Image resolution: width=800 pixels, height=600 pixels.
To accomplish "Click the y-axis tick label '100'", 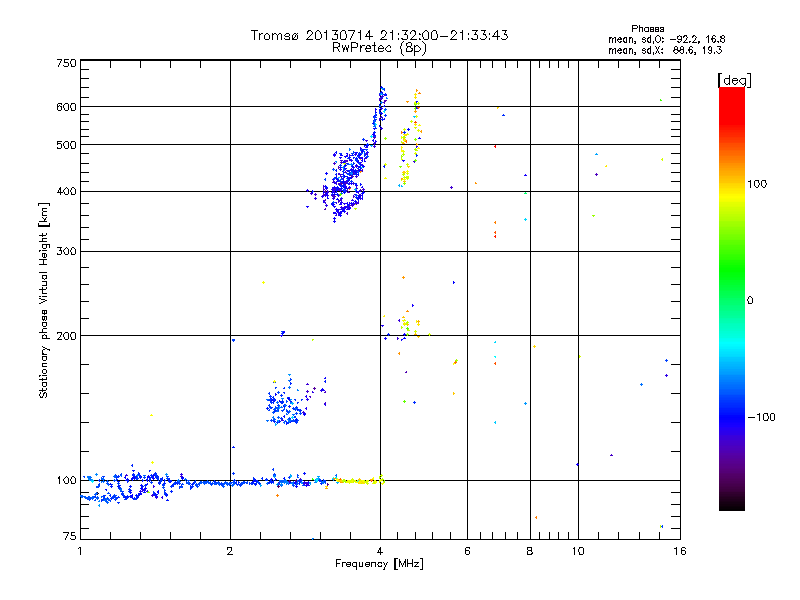I will click(x=66, y=480).
